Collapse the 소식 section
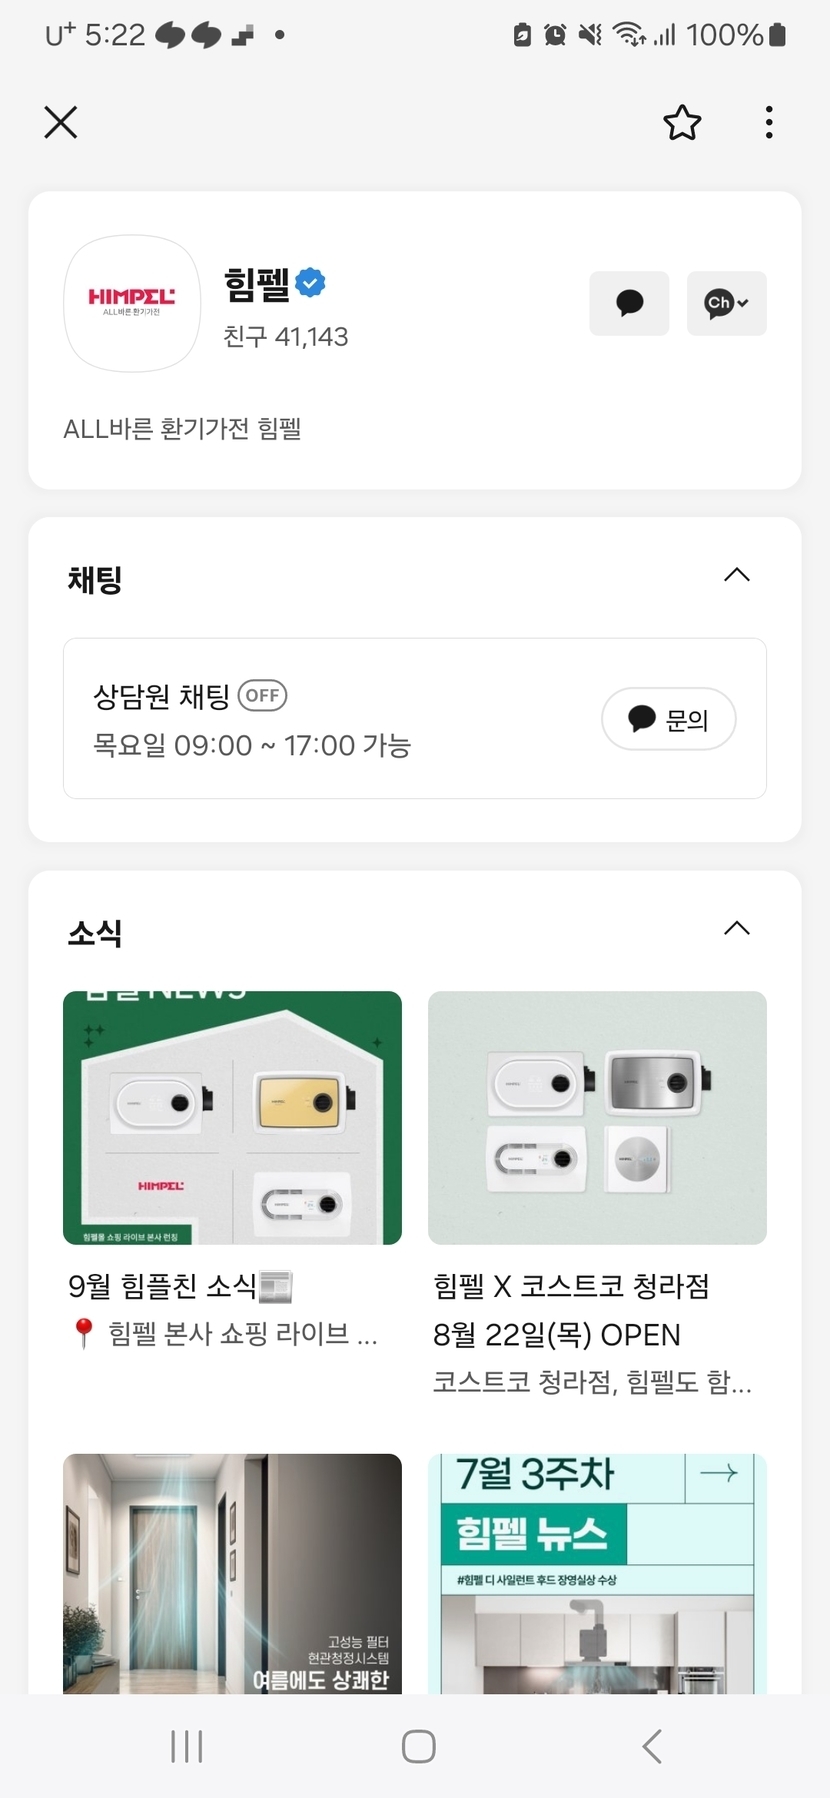 click(x=736, y=928)
